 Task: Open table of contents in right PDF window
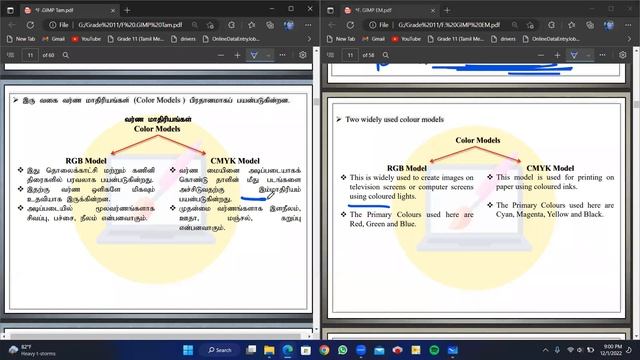point(331,55)
